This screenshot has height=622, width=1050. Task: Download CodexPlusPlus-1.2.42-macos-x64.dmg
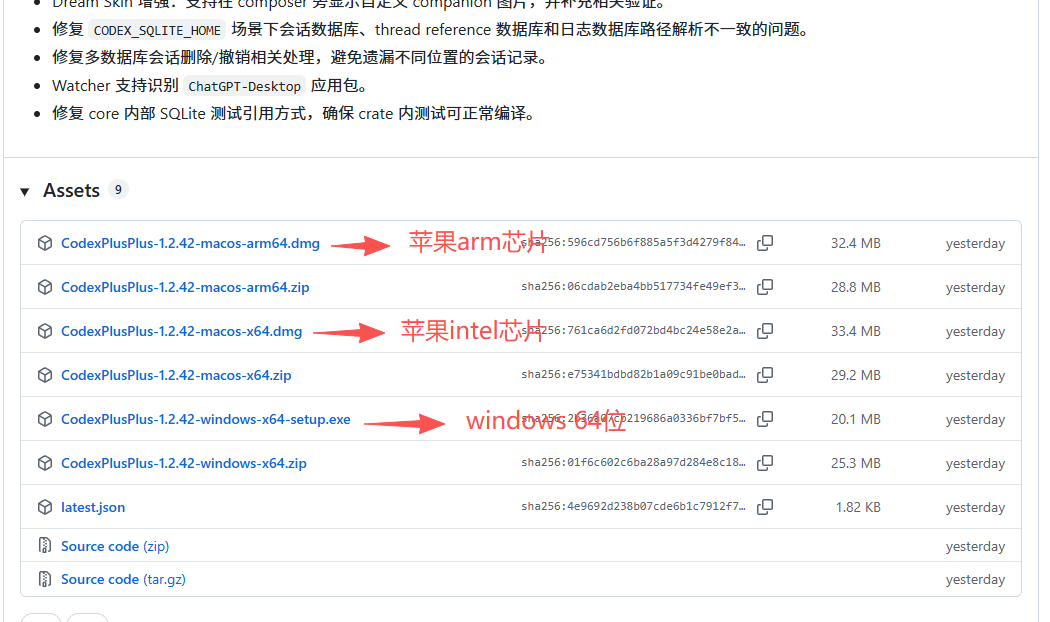click(x=181, y=331)
